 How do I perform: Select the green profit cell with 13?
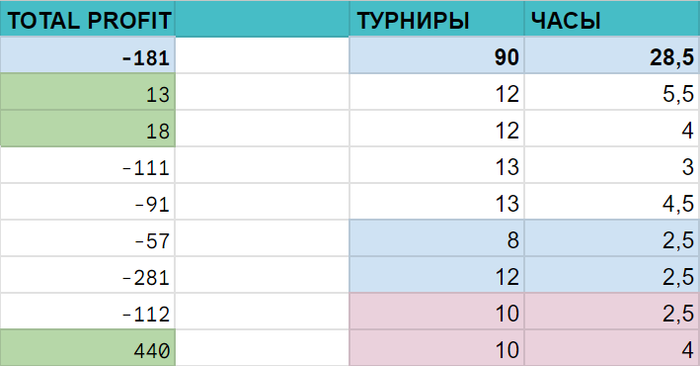88,92
